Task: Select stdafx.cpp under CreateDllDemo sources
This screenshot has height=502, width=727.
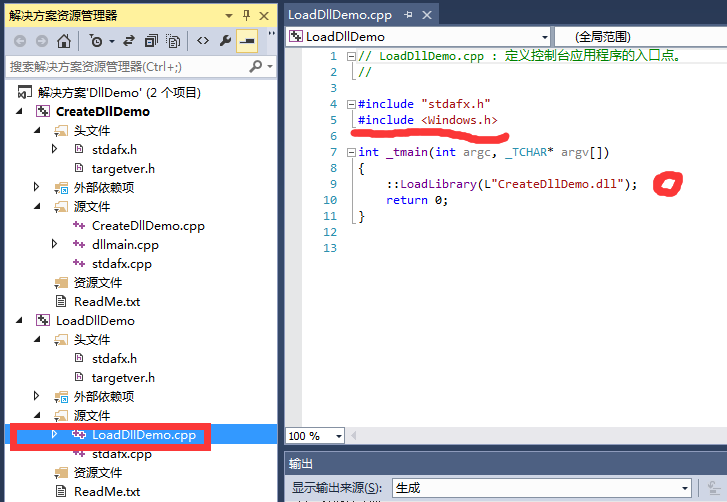Action: pos(122,264)
